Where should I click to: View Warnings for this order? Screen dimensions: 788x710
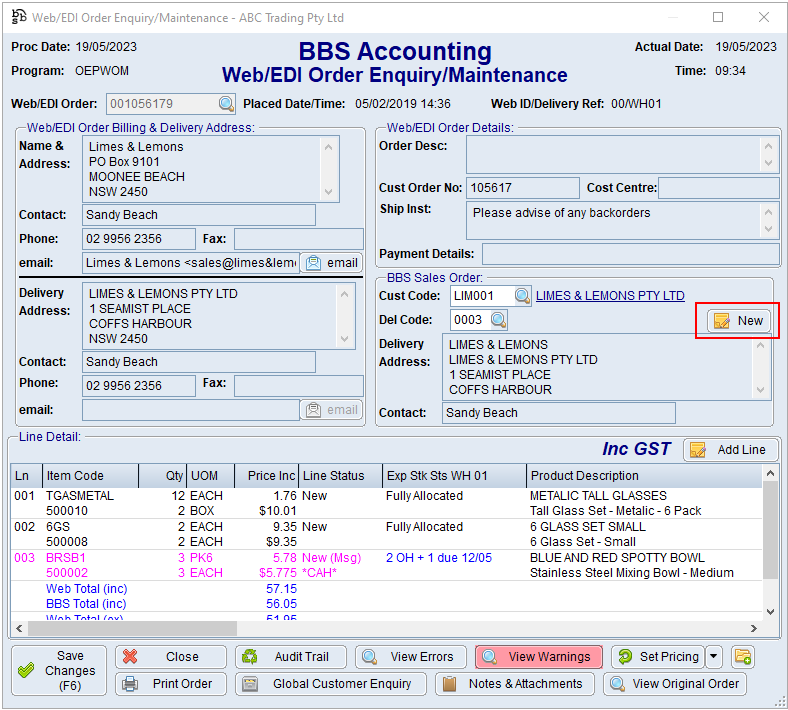point(538,657)
